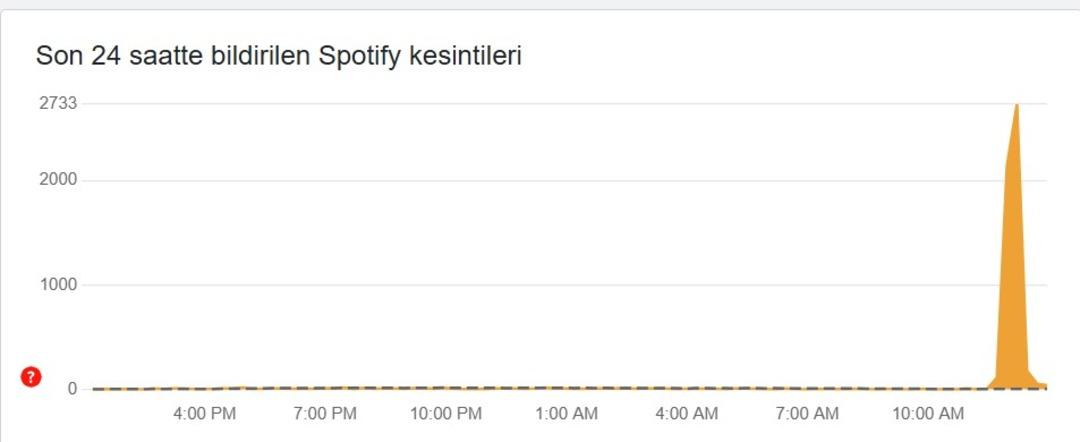Click the 1:00 AM time marker
Viewport: 1080px width, 442px height.
coord(566,414)
